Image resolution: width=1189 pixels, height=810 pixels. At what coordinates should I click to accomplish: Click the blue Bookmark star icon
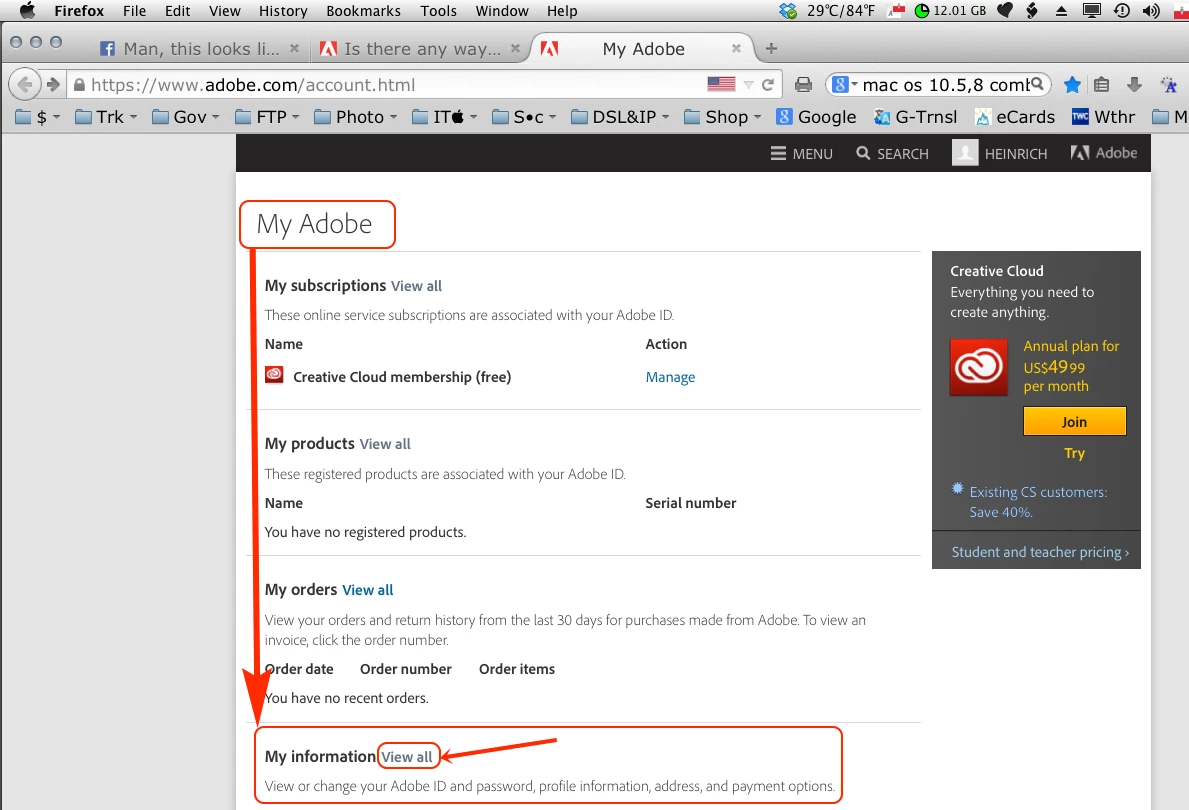tap(1071, 85)
